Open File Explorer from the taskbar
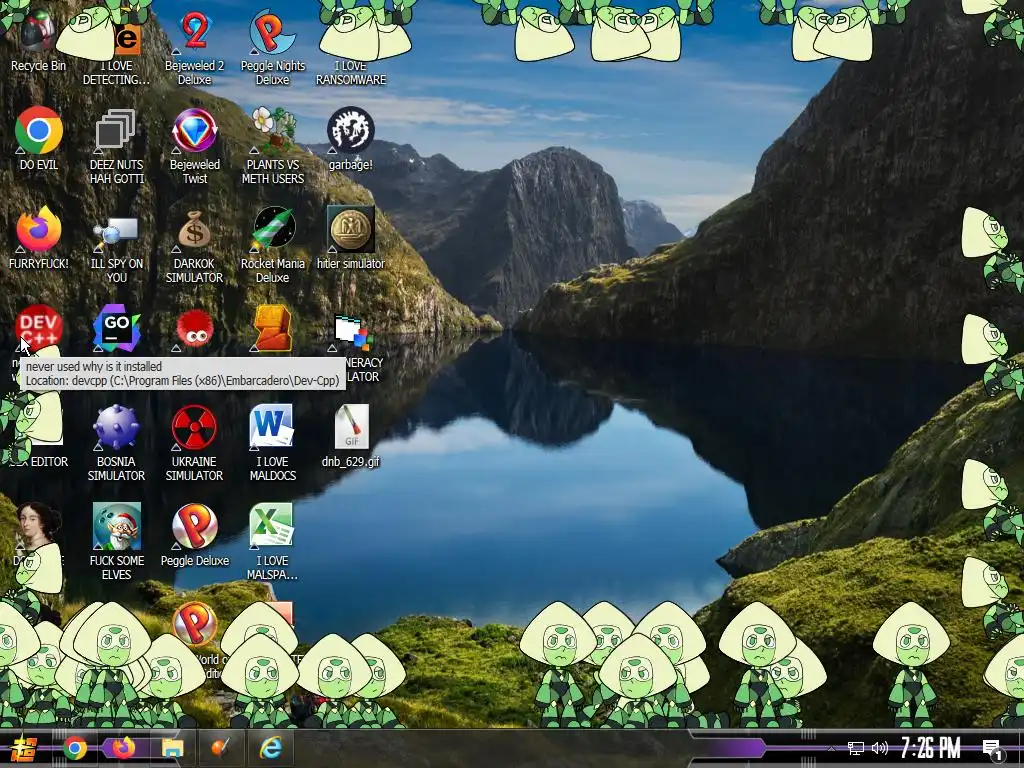 172,748
